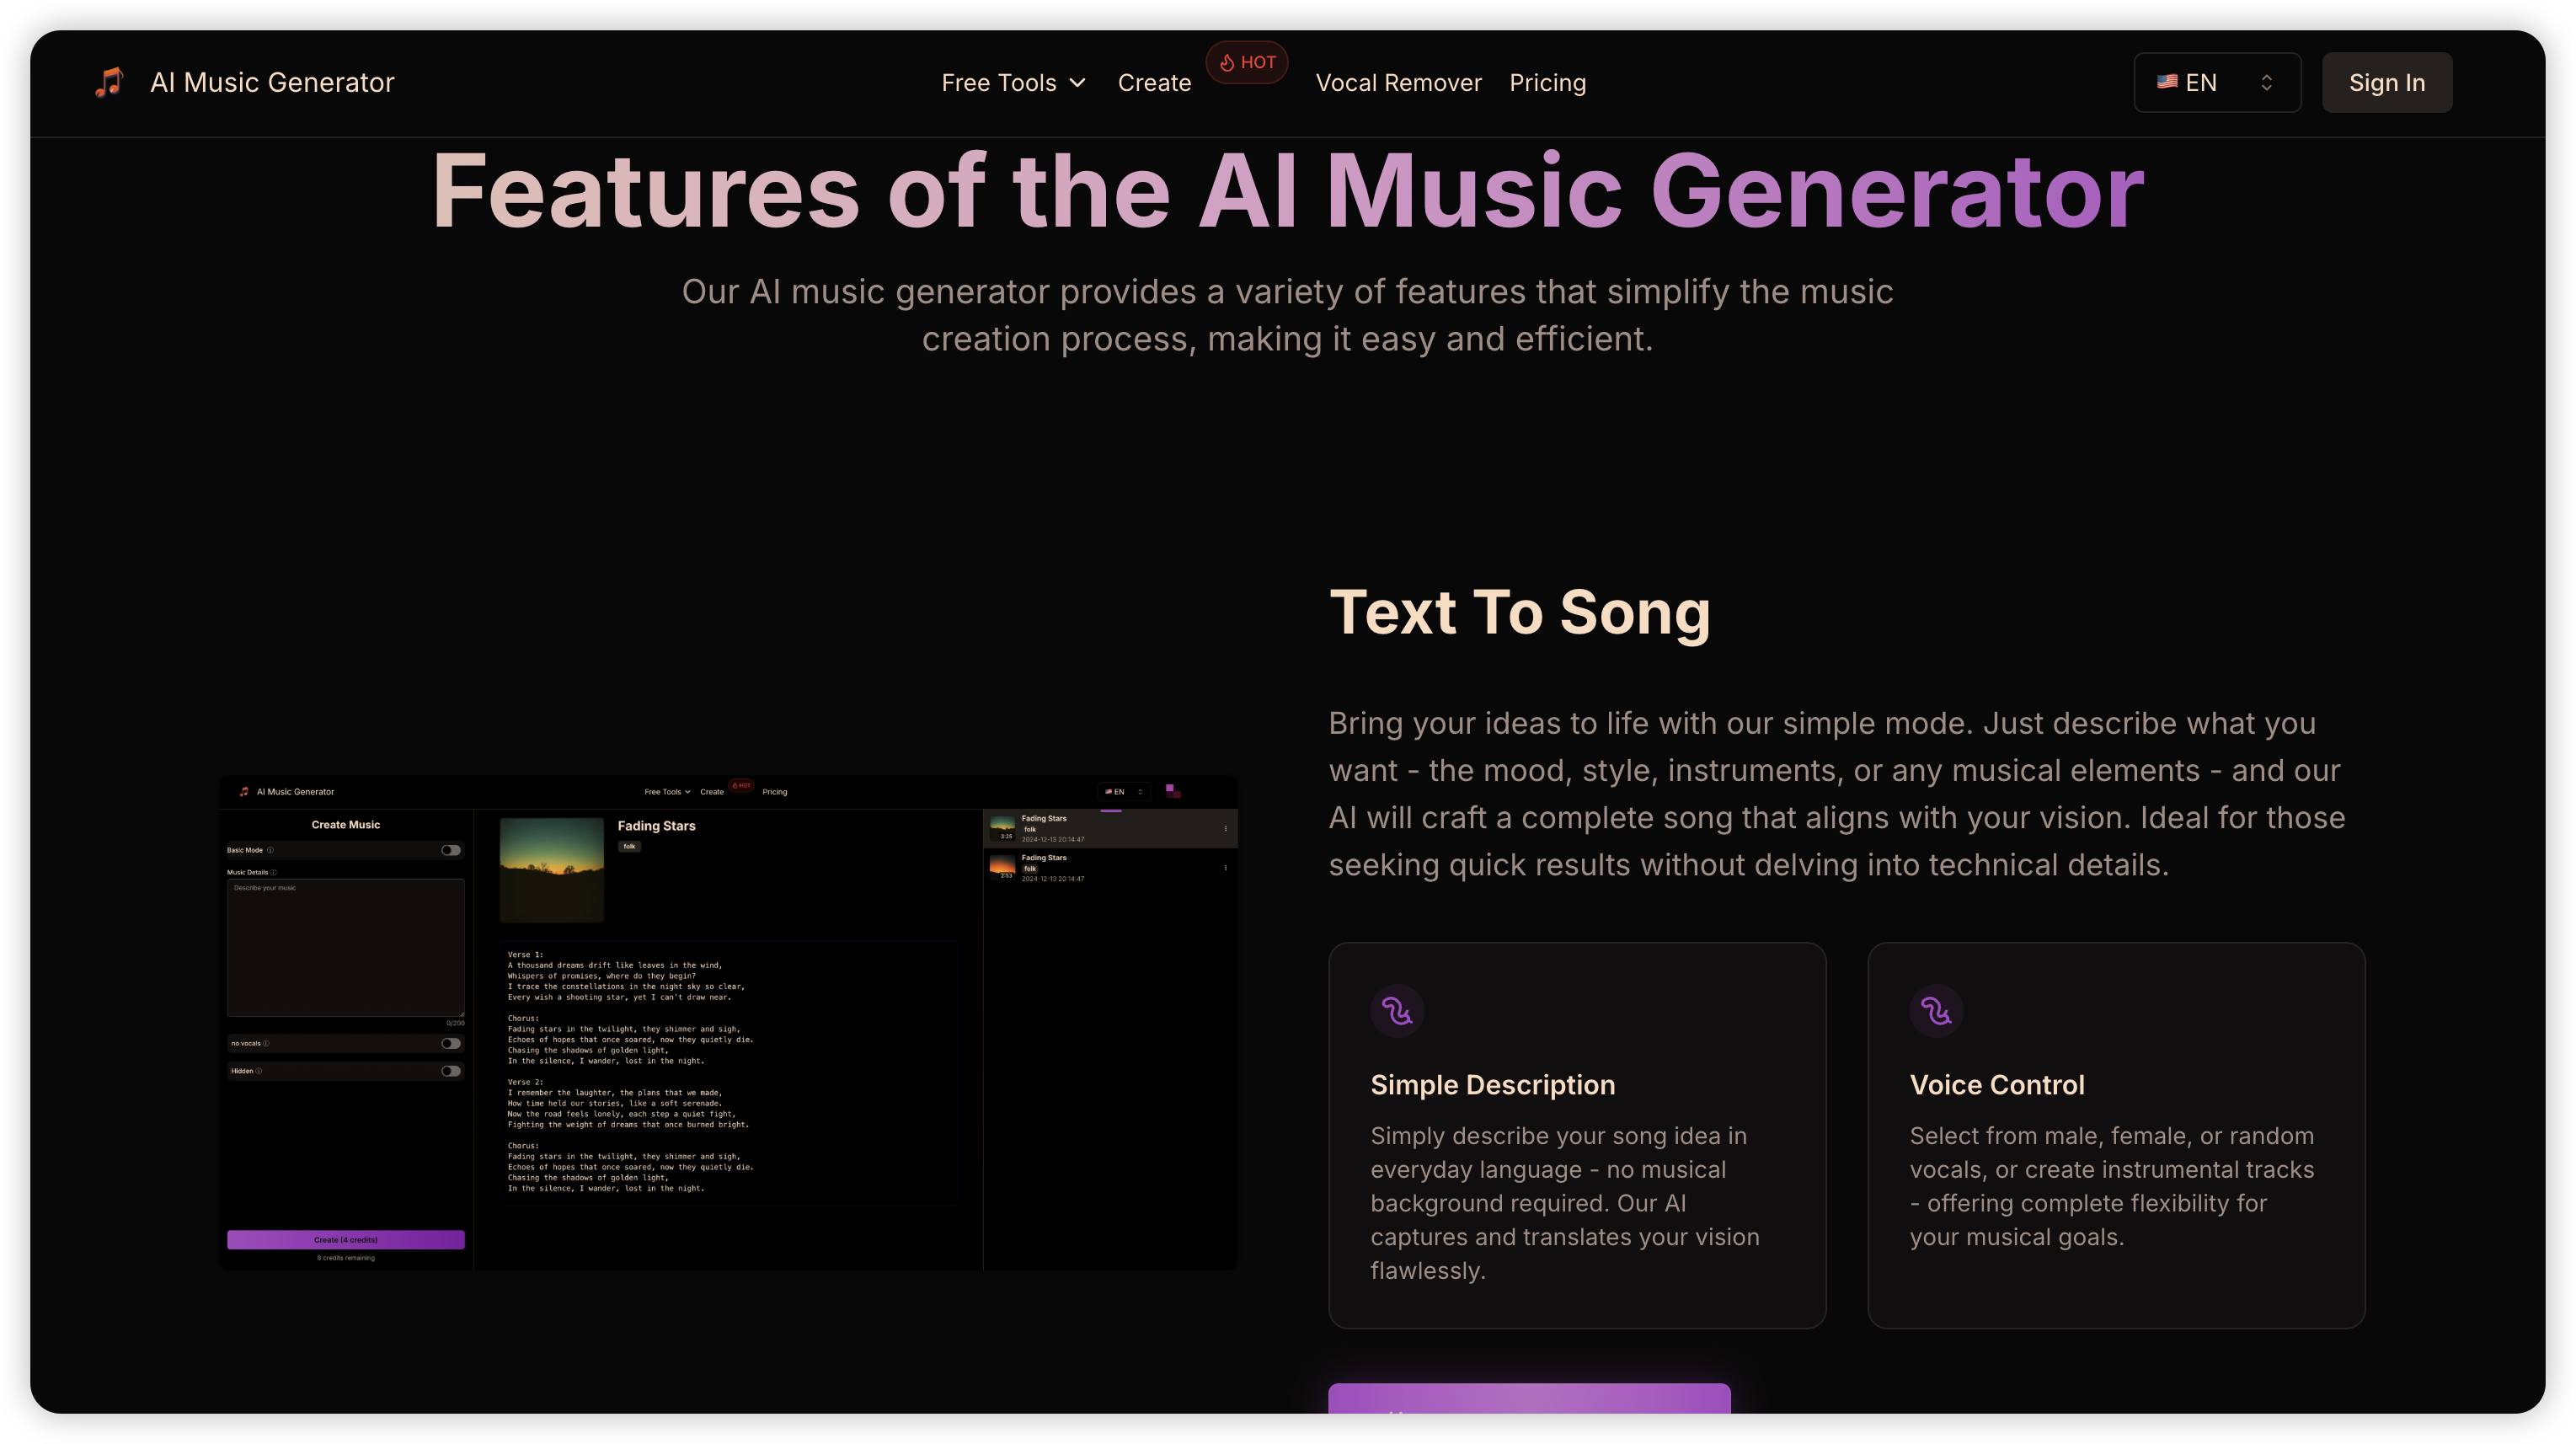
Task: Click the purple user avatar in the preview
Action: point(1172,791)
